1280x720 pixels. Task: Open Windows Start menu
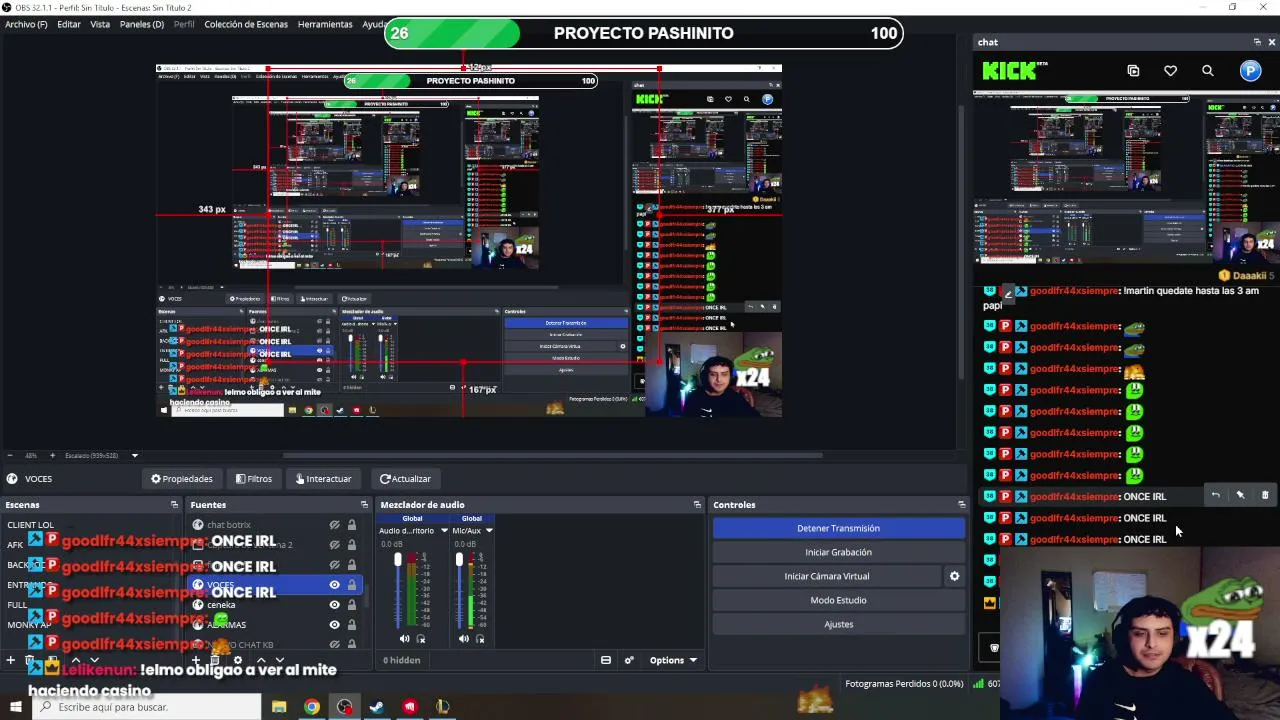click(x=17, y=707)
